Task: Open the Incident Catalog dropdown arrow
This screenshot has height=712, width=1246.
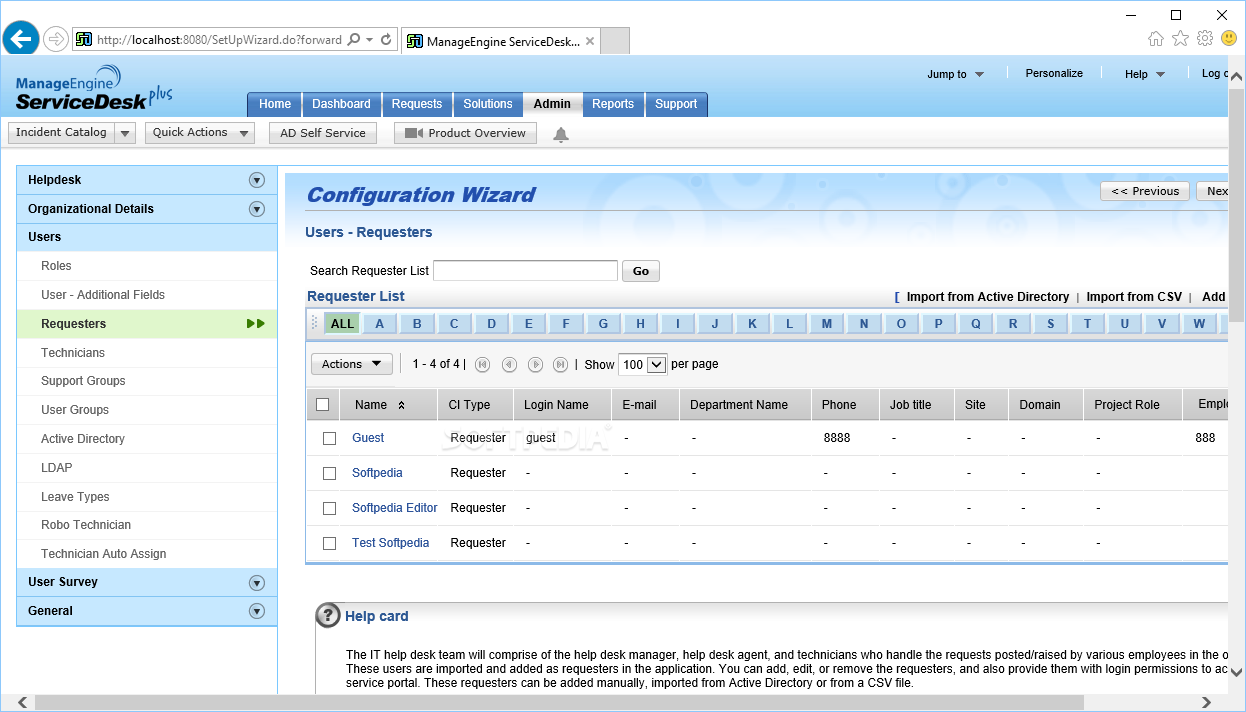Action: pos(125,133)
